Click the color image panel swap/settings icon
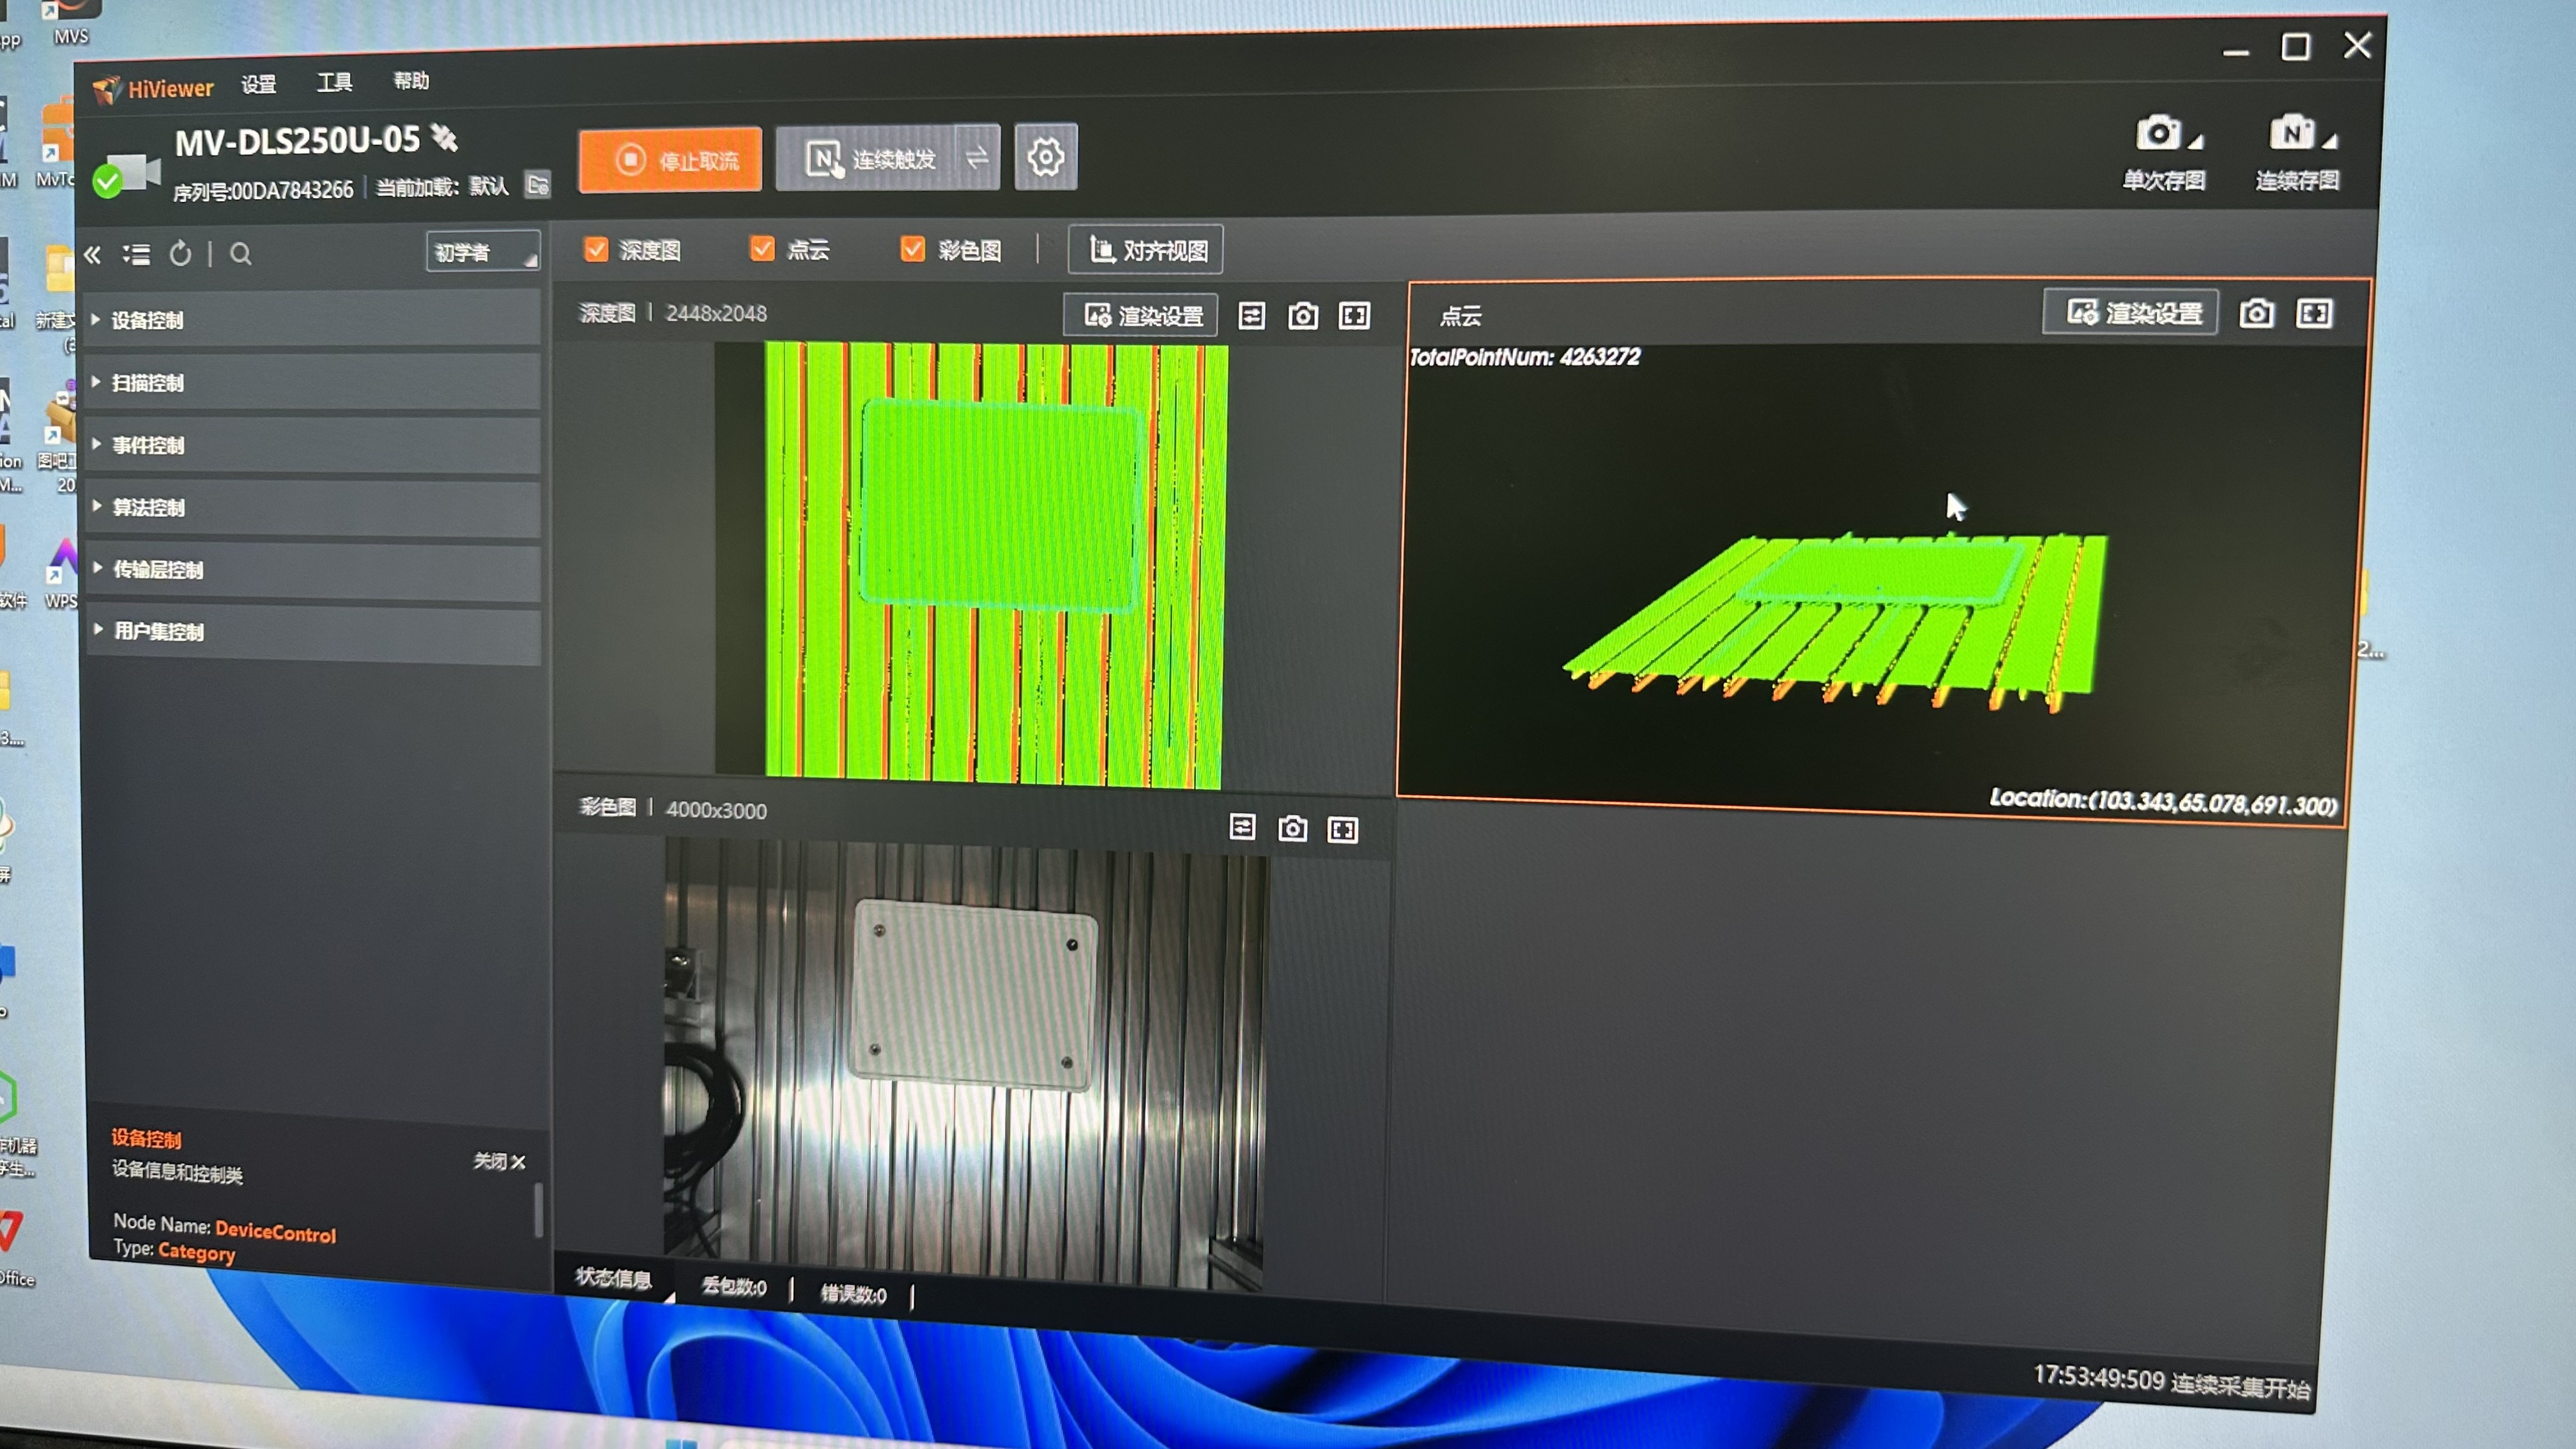The width and height of the screenshot is (2576, 1449). click(1242, 827)
